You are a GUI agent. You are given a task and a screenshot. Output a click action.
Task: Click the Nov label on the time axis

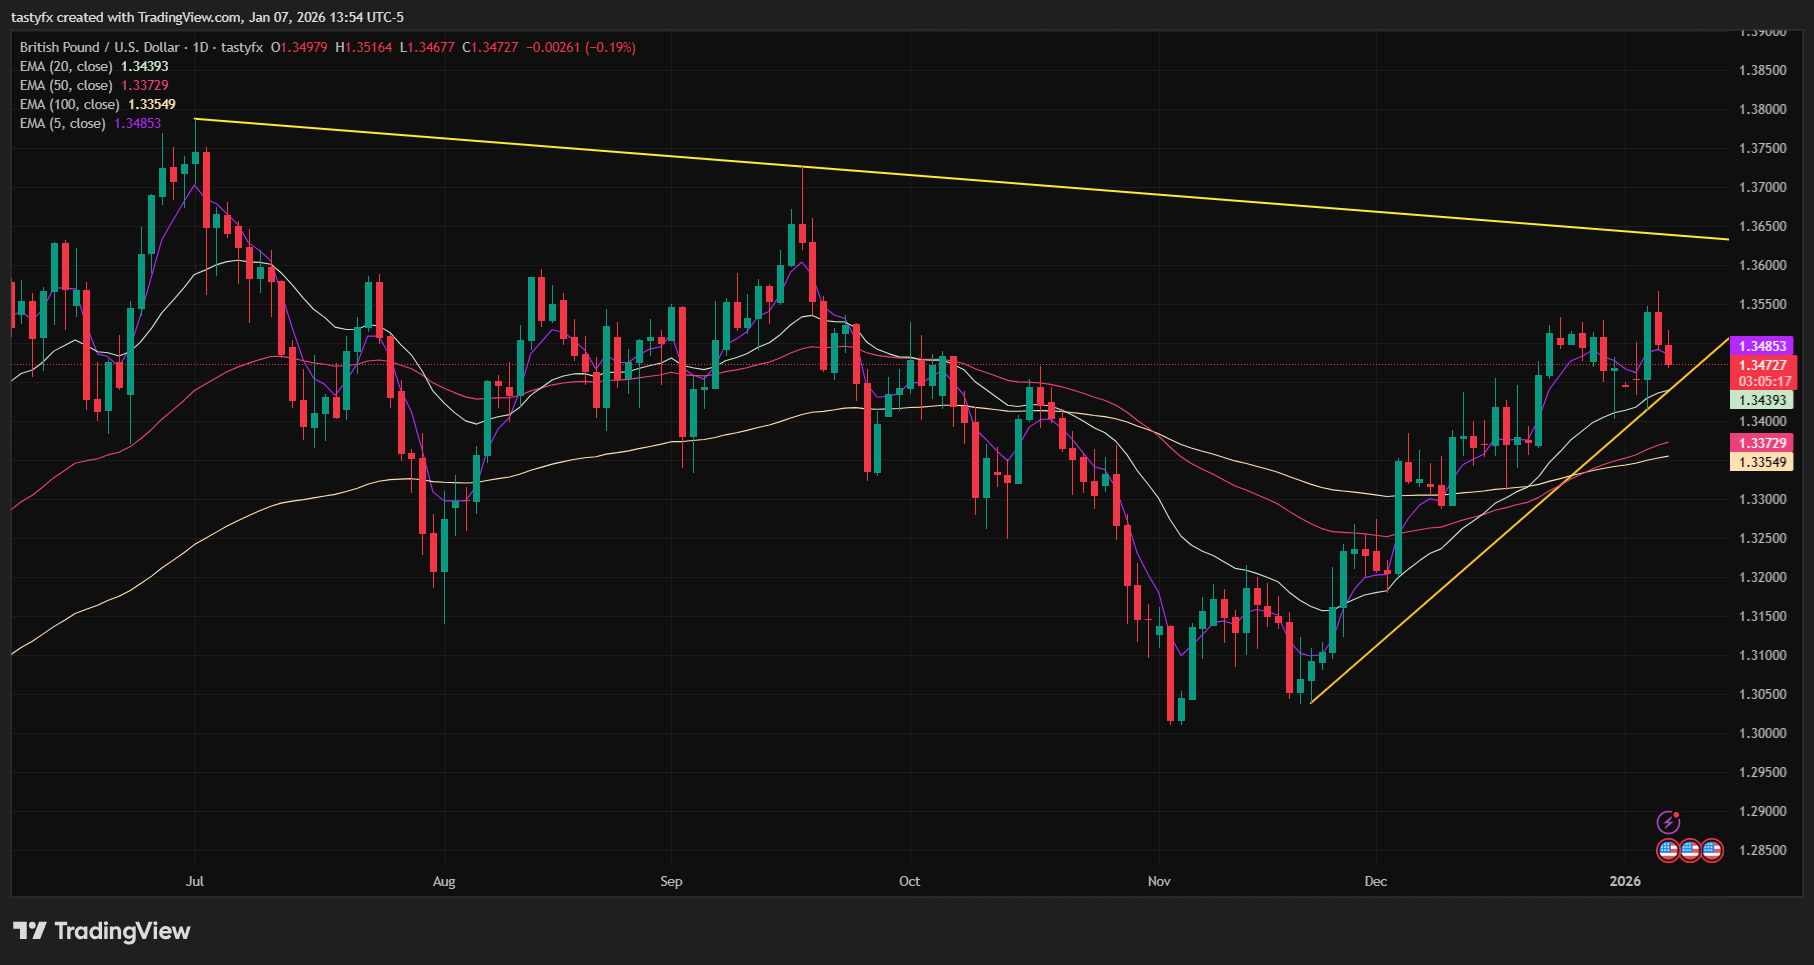(x=1158, y=882)
